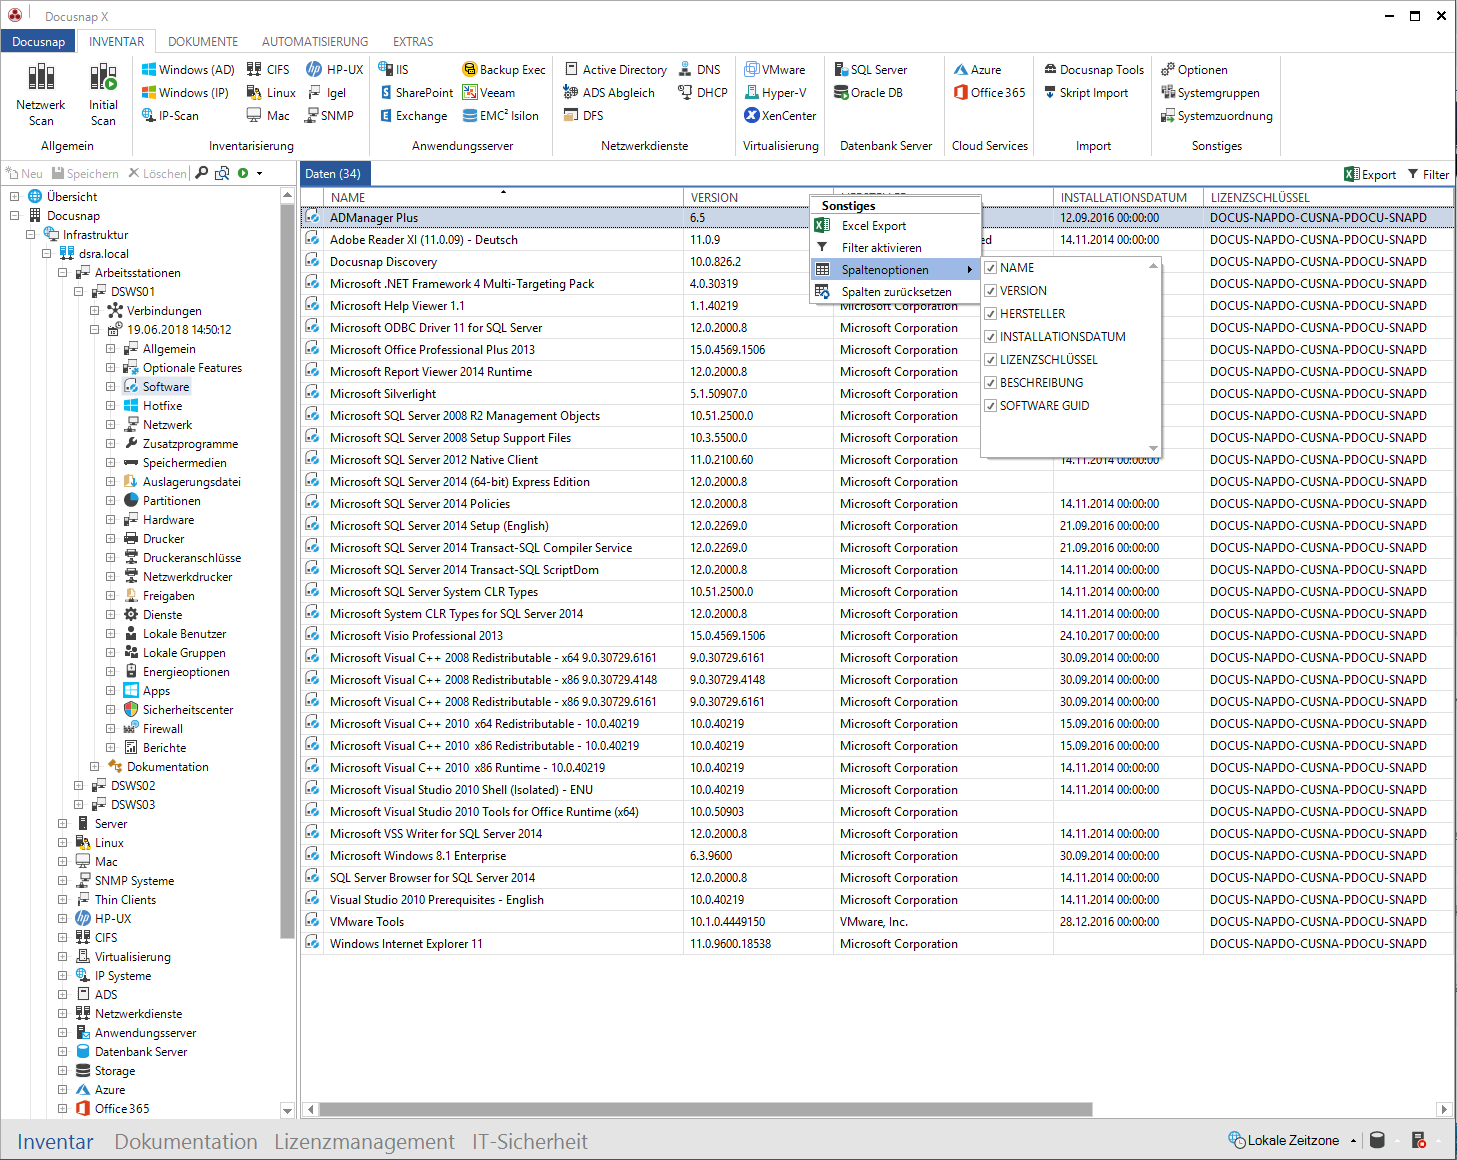Open the SQL Server database scan
The width and height of the screenshot is (1457, 1160).
[871, 70]
